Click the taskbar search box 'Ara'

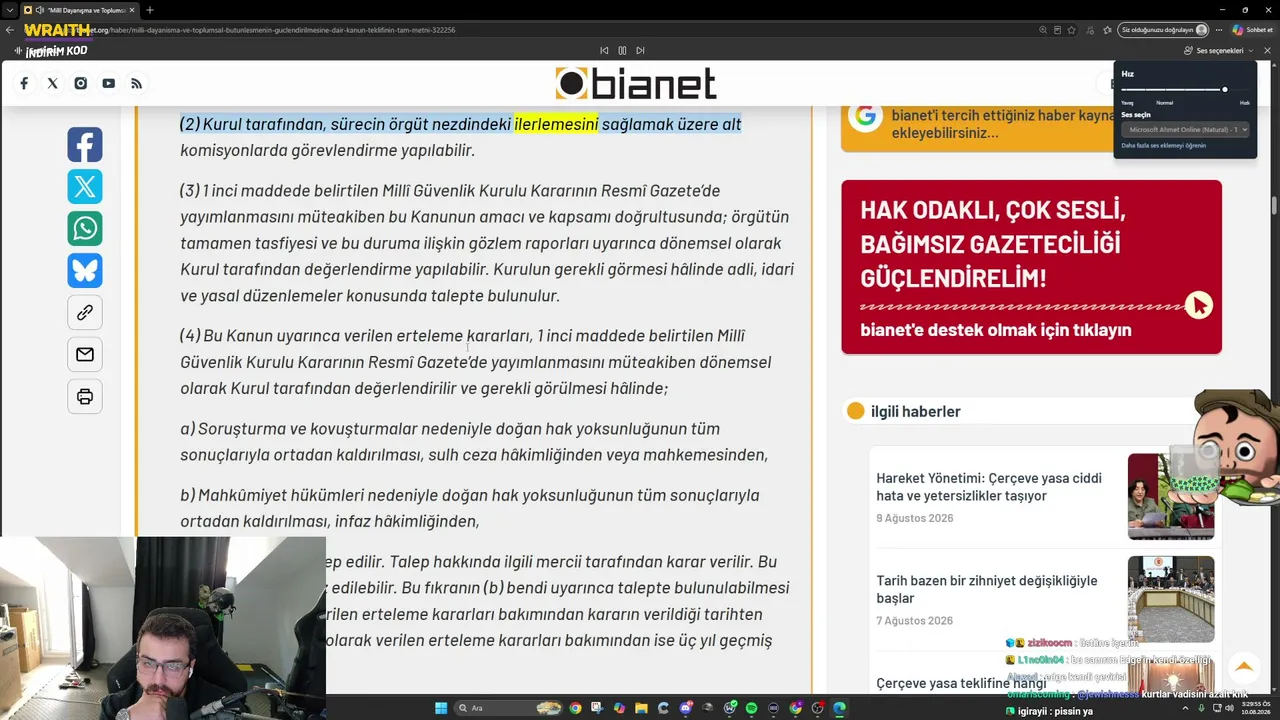(510, 708)
